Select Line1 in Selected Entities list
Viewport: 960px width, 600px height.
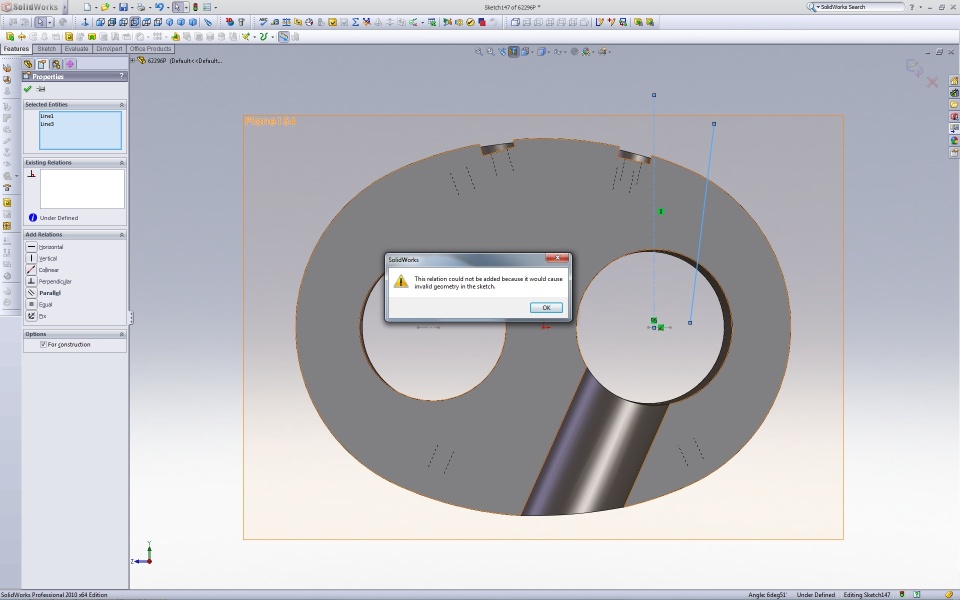click(x=47, y=116)
